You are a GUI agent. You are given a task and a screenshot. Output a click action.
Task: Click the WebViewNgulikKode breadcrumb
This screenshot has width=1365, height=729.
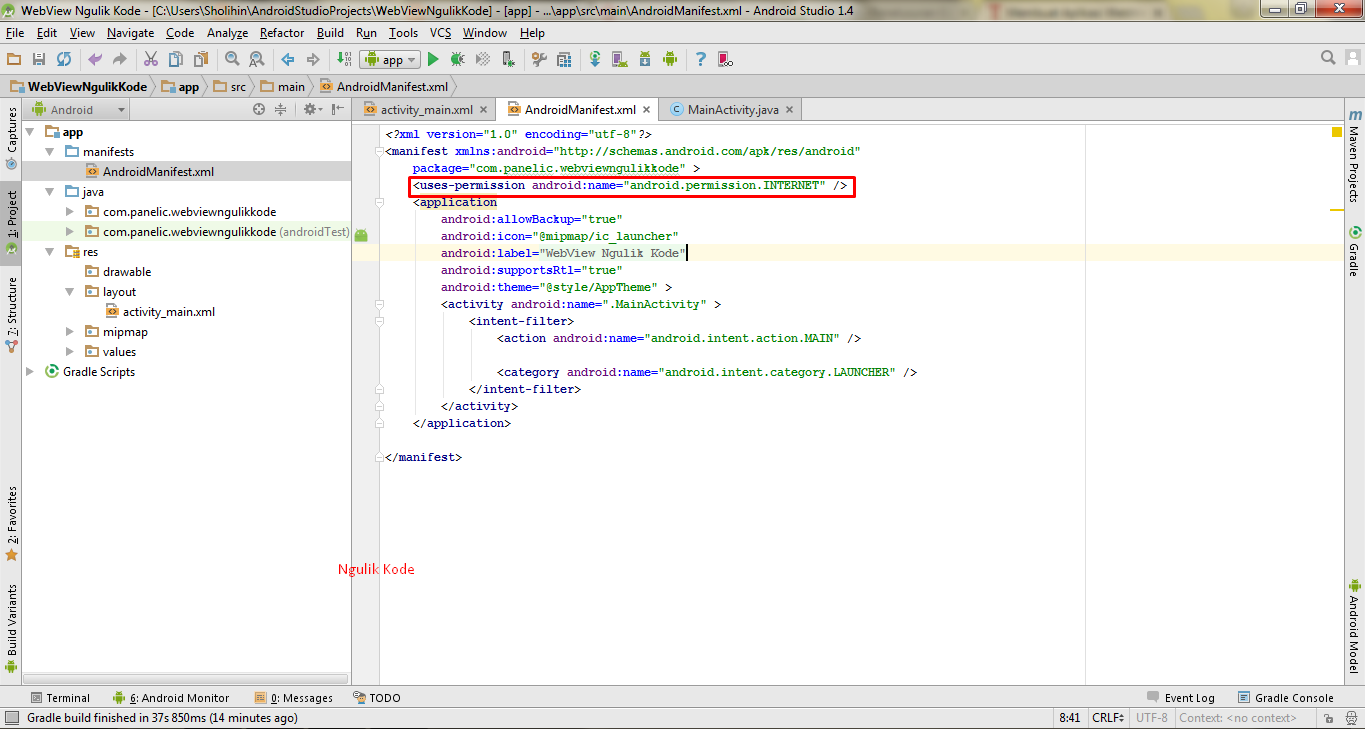tap(79, 87)
